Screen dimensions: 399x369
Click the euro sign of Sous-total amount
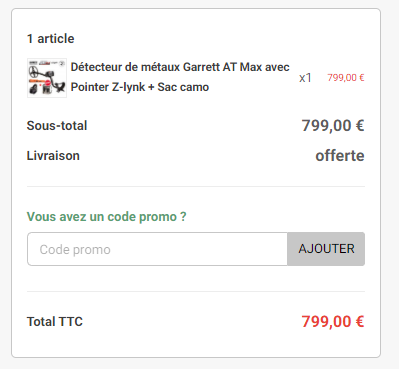pyautogui.click(x=360, y=126)
